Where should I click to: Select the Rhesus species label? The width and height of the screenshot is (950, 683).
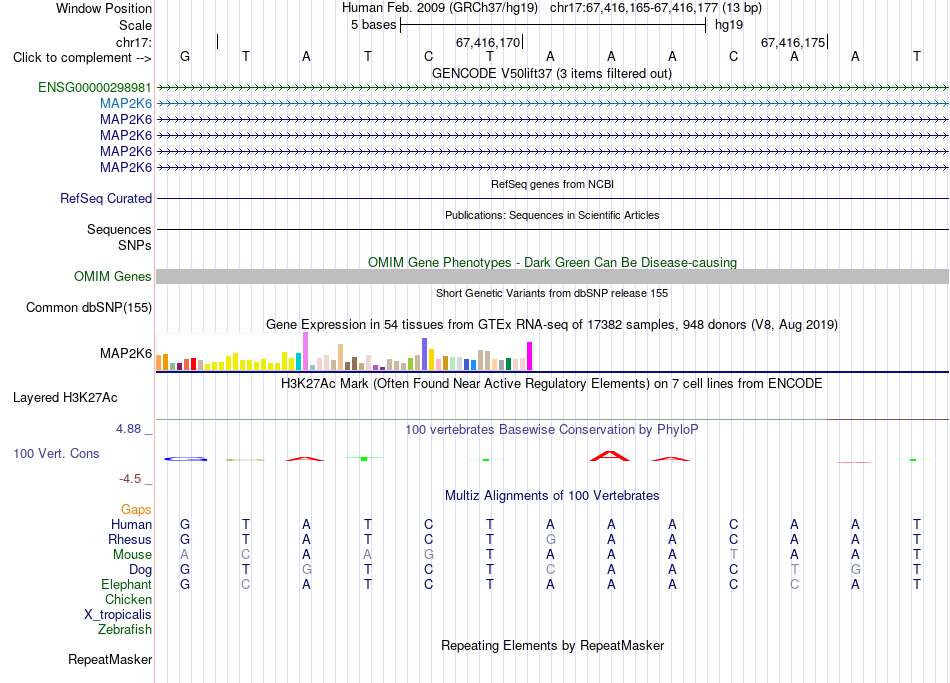(130, 539)
